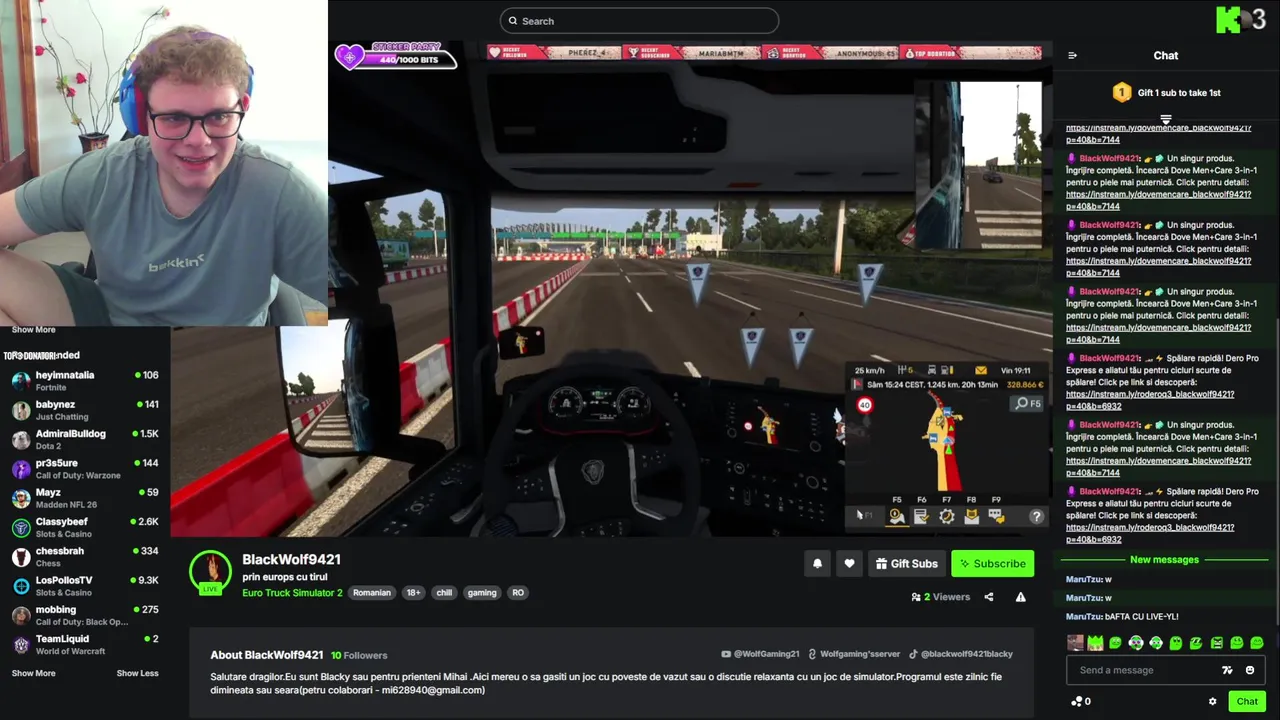Open BlackWolf9421's avatar with LIVE badge
The image size is (1280, 720).
tap(210, 572)
